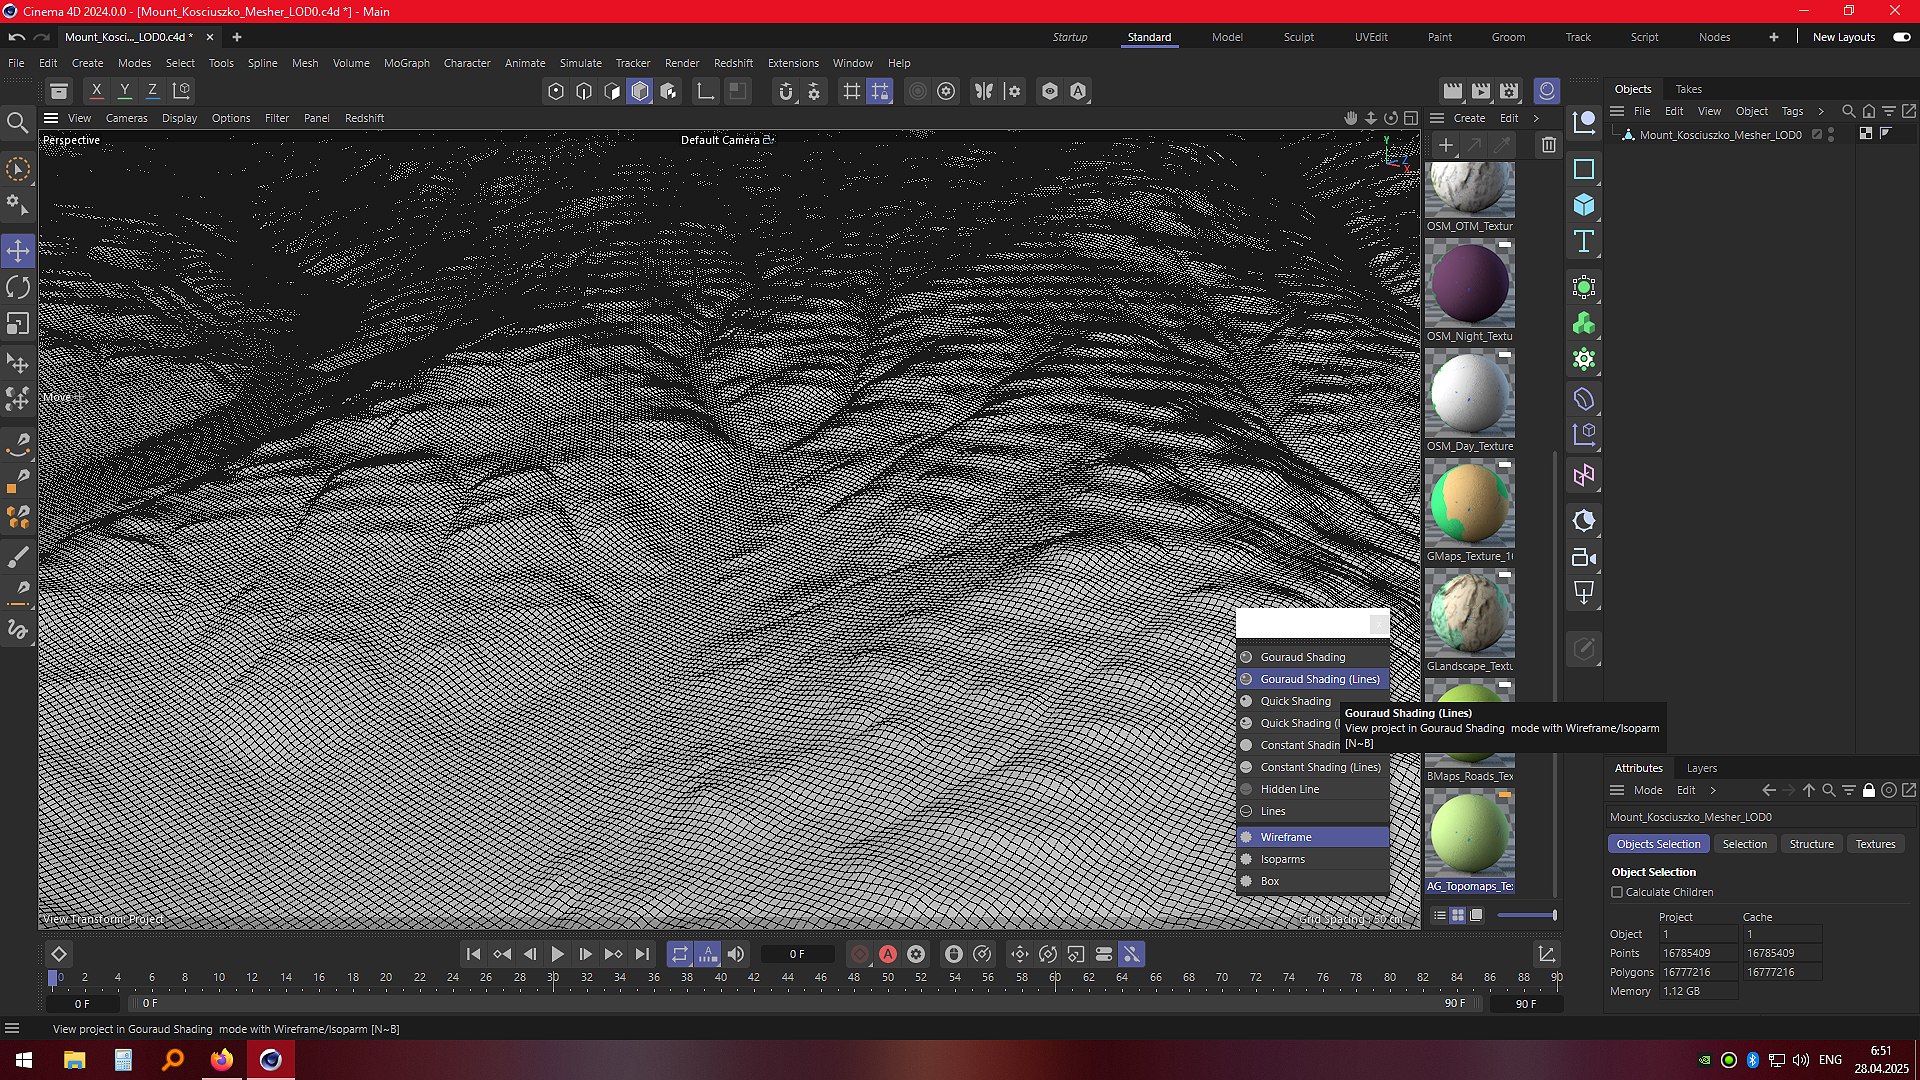The width and height of the screenshot is (1920, 1080).
Task: Switch to the Sculpt layout tab
Action: pos(1298,37)
